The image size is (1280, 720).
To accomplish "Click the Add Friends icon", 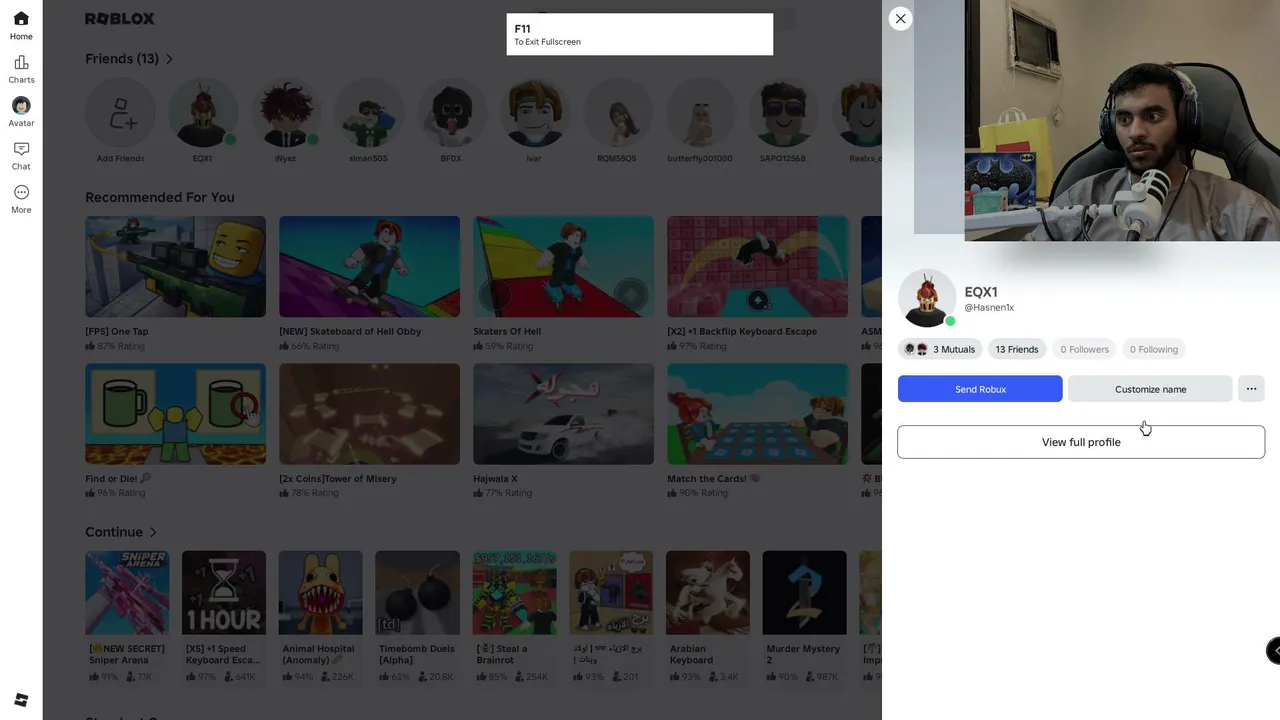I will pyautogui.click(x=120, y=113).
